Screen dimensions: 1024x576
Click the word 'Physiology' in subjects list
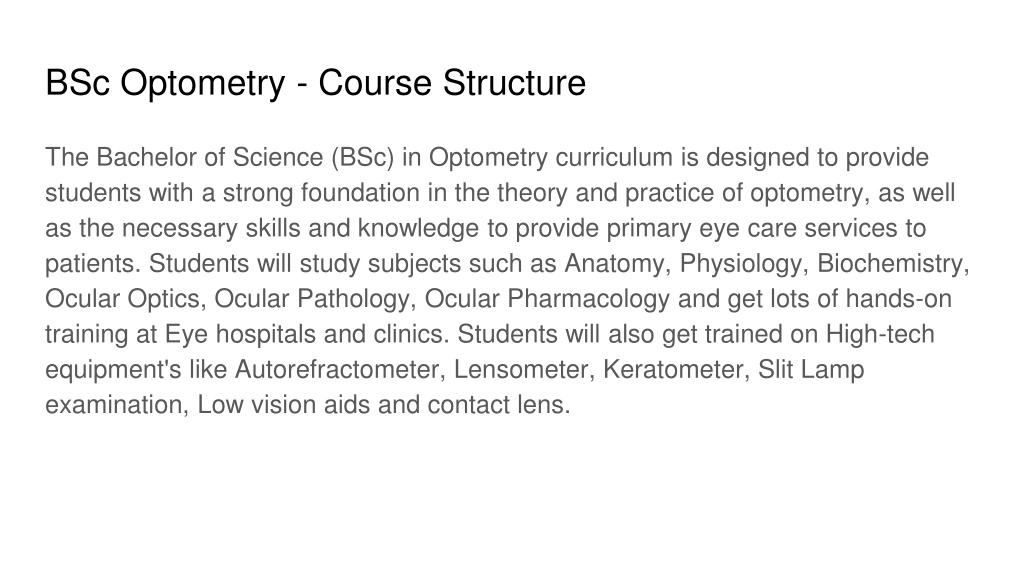(741, 264)
